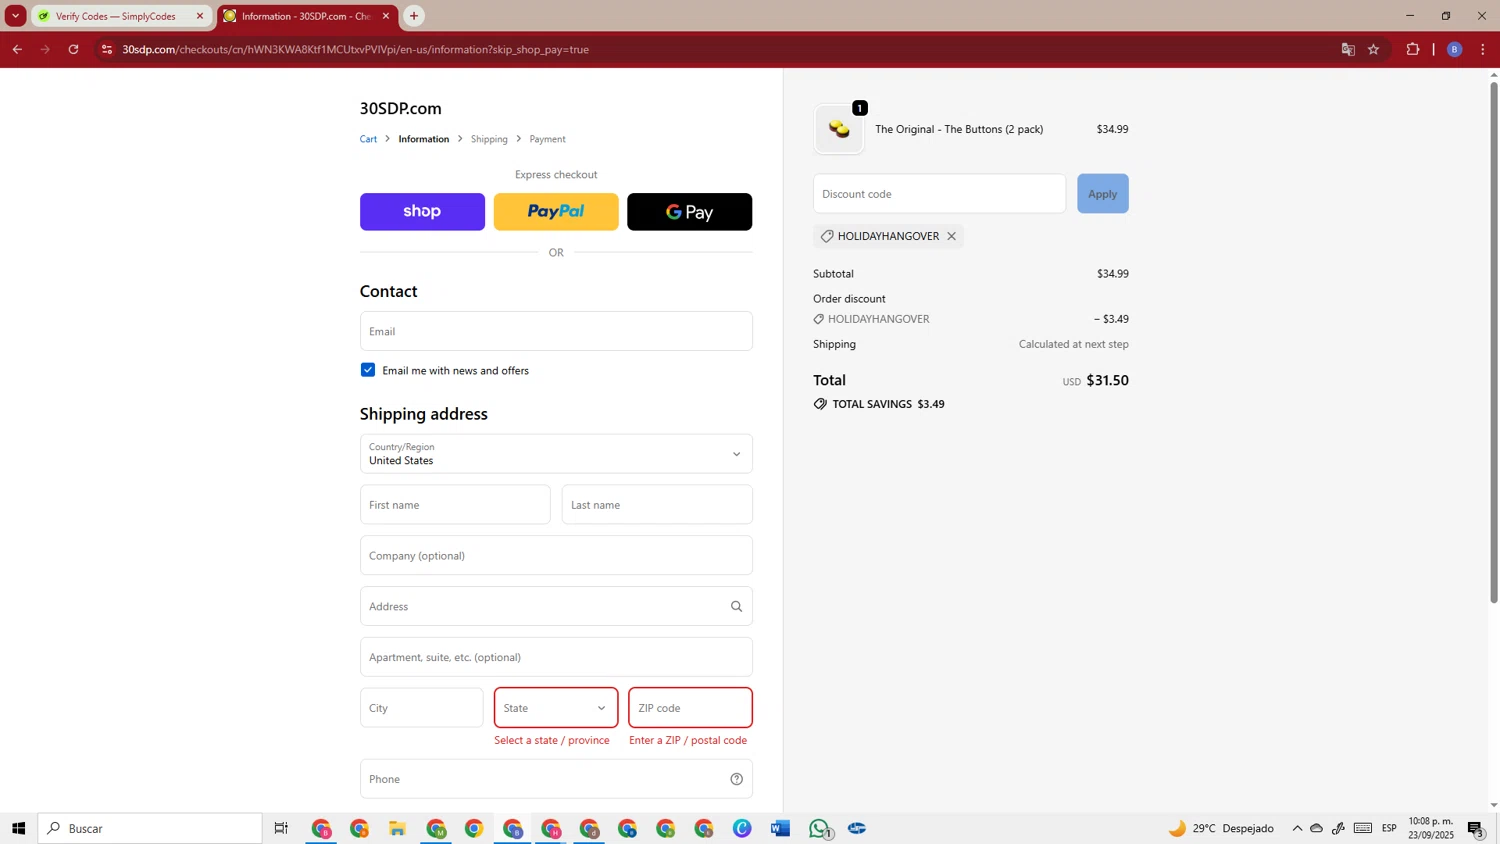Click the Email input field

pos(556,331)
